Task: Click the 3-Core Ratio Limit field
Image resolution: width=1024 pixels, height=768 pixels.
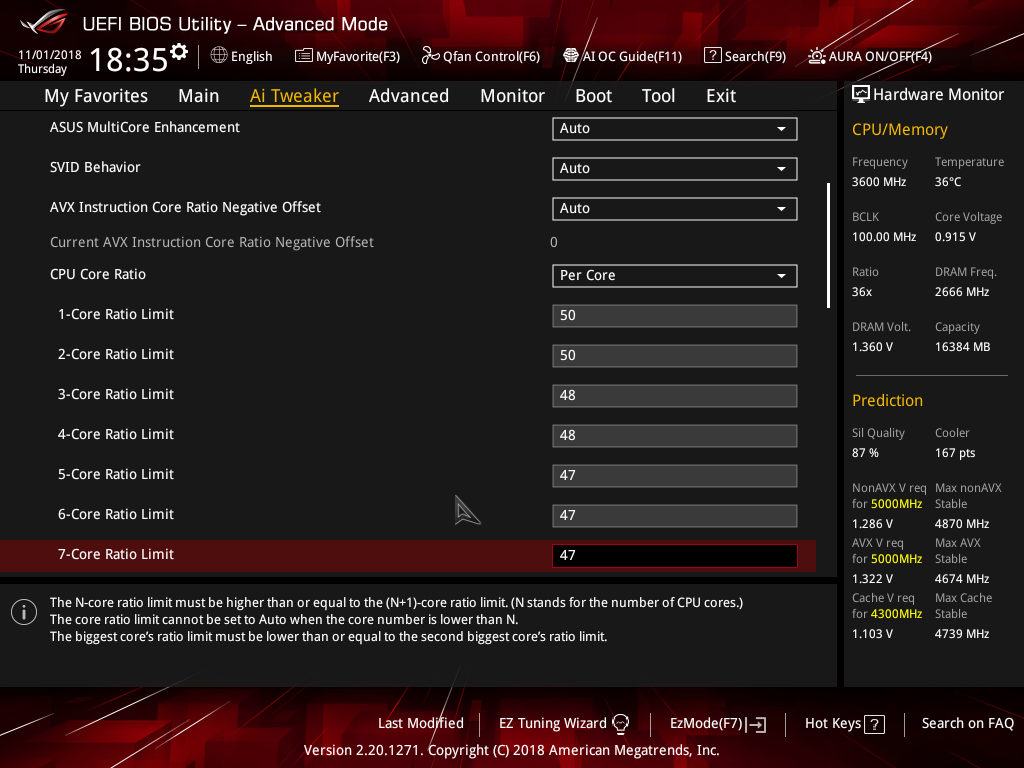Action: 675,396
